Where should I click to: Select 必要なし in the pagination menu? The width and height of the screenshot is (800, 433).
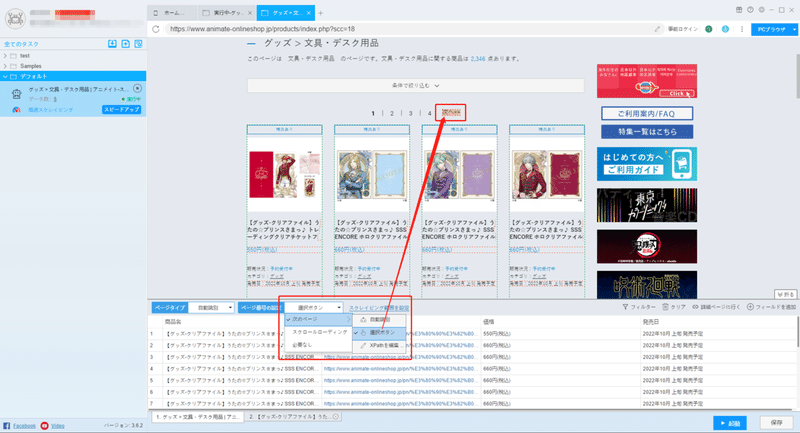pyautogui.click(x=318, y=345)
